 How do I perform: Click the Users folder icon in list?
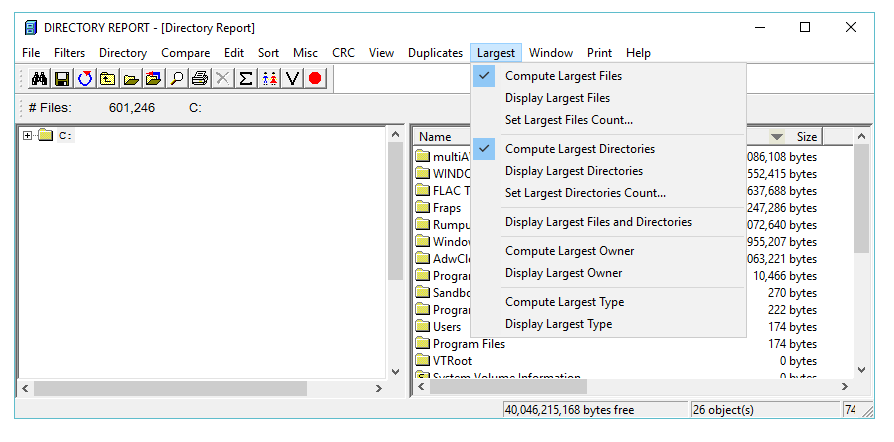422,327
